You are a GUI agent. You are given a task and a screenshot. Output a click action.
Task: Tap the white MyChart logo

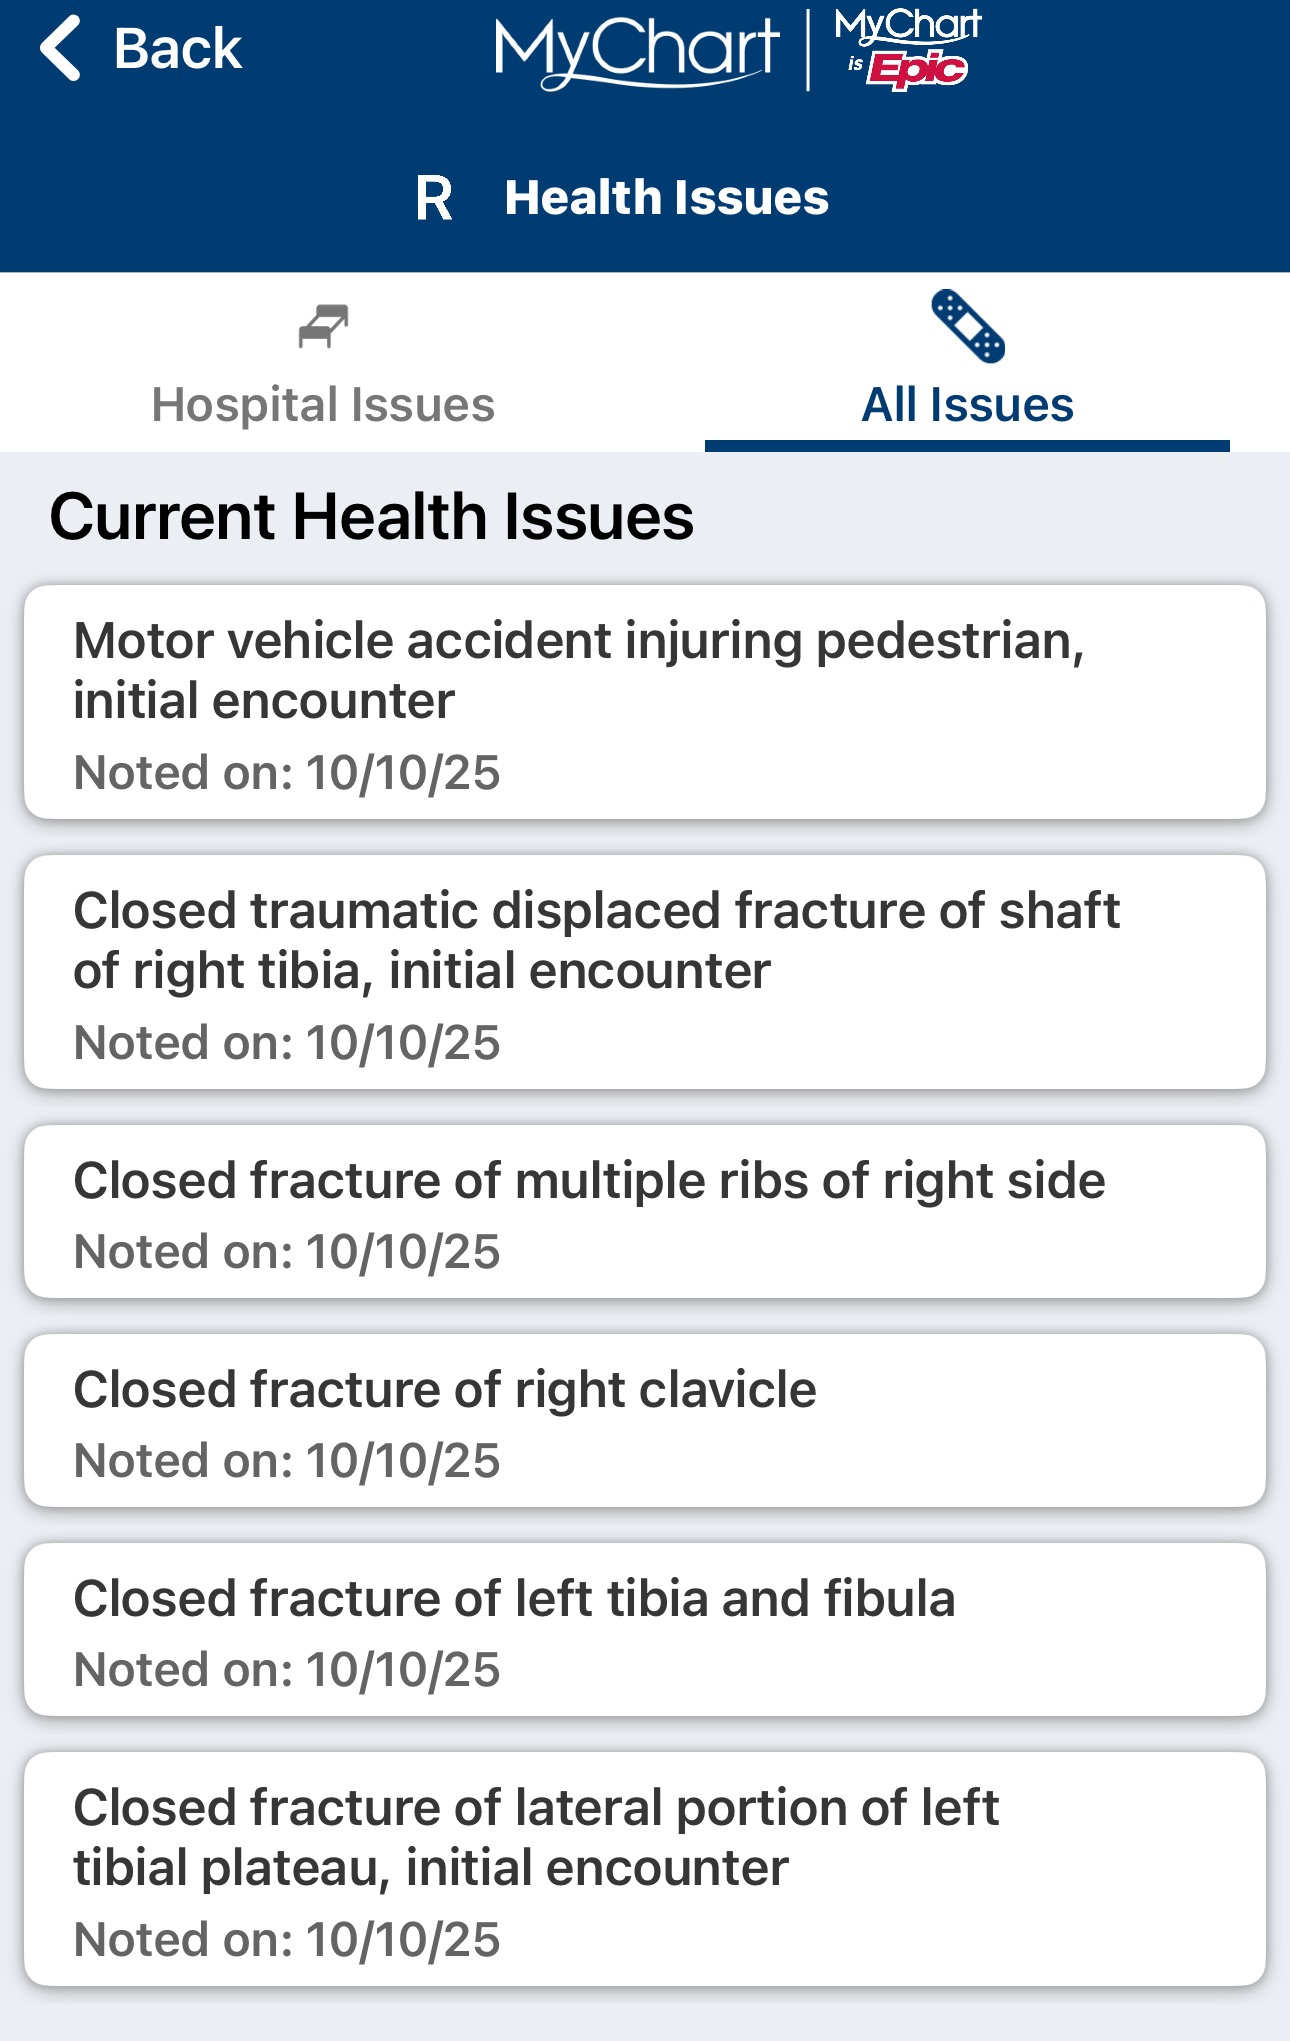pyautogui.click(x=637, y=50)
